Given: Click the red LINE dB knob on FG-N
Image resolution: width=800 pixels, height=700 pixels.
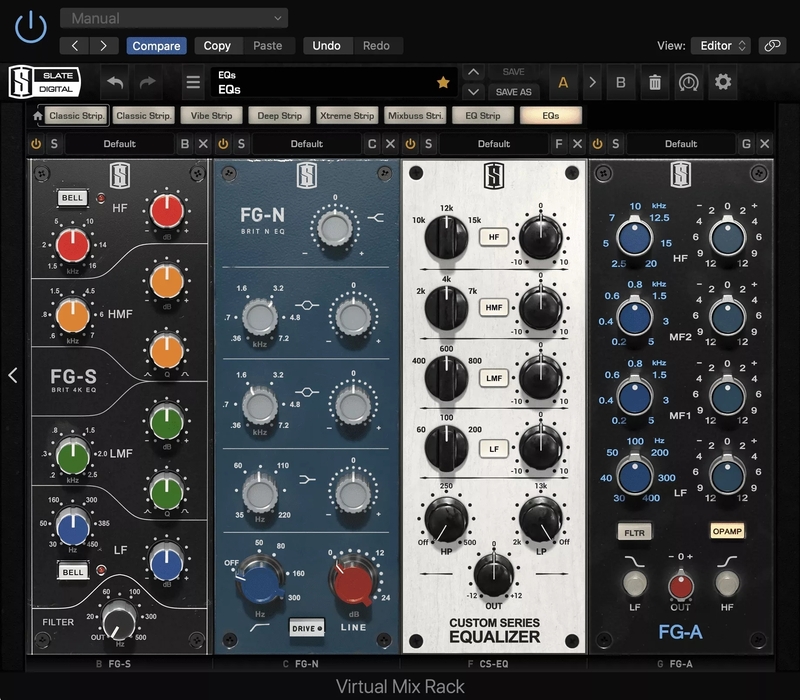Looking at the screenshot, I should [354, 582].
